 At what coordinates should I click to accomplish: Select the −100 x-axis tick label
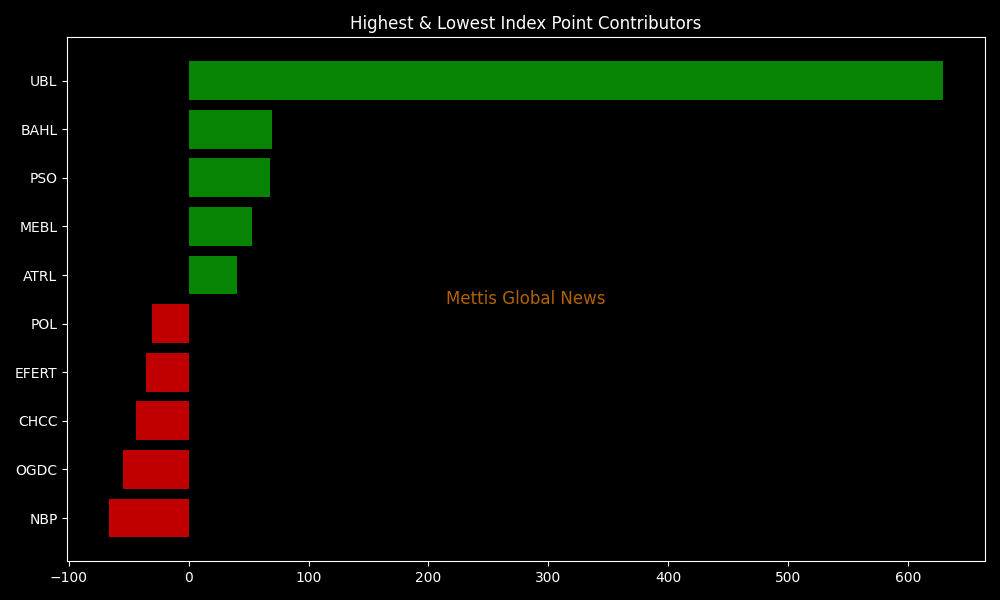pyautogui.click(x=68, y=578)
